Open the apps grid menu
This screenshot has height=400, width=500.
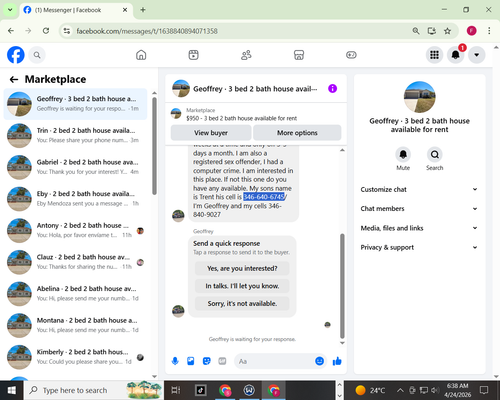[x=434, y=55]
